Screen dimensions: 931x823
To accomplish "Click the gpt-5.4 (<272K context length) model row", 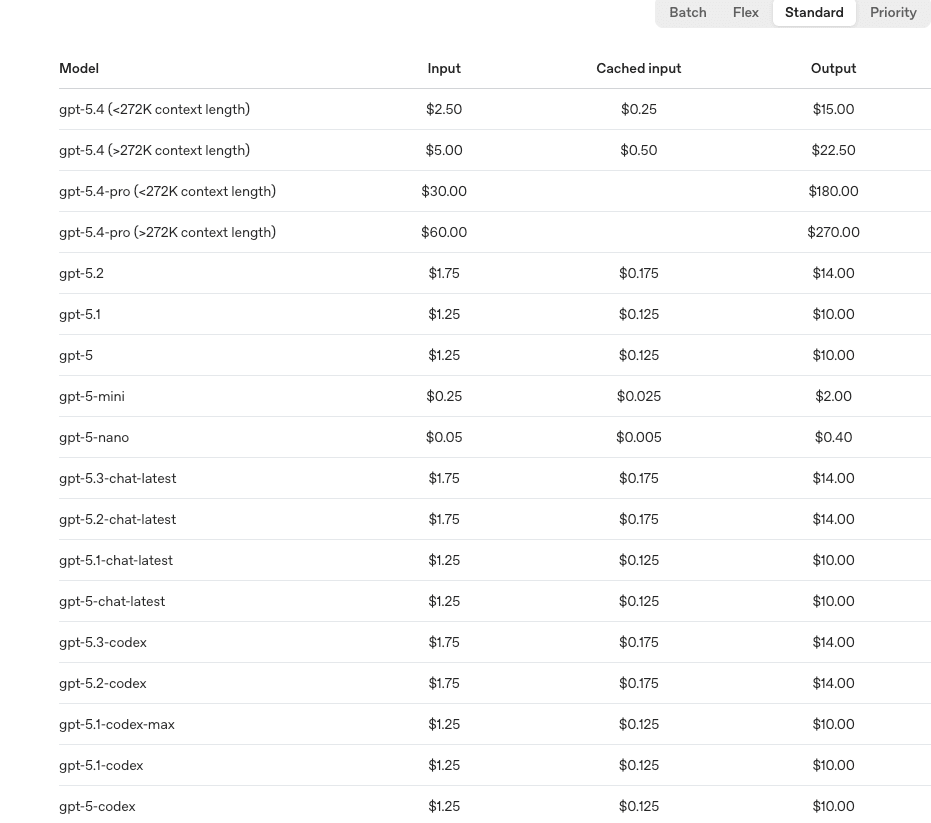I will [154, 109].
